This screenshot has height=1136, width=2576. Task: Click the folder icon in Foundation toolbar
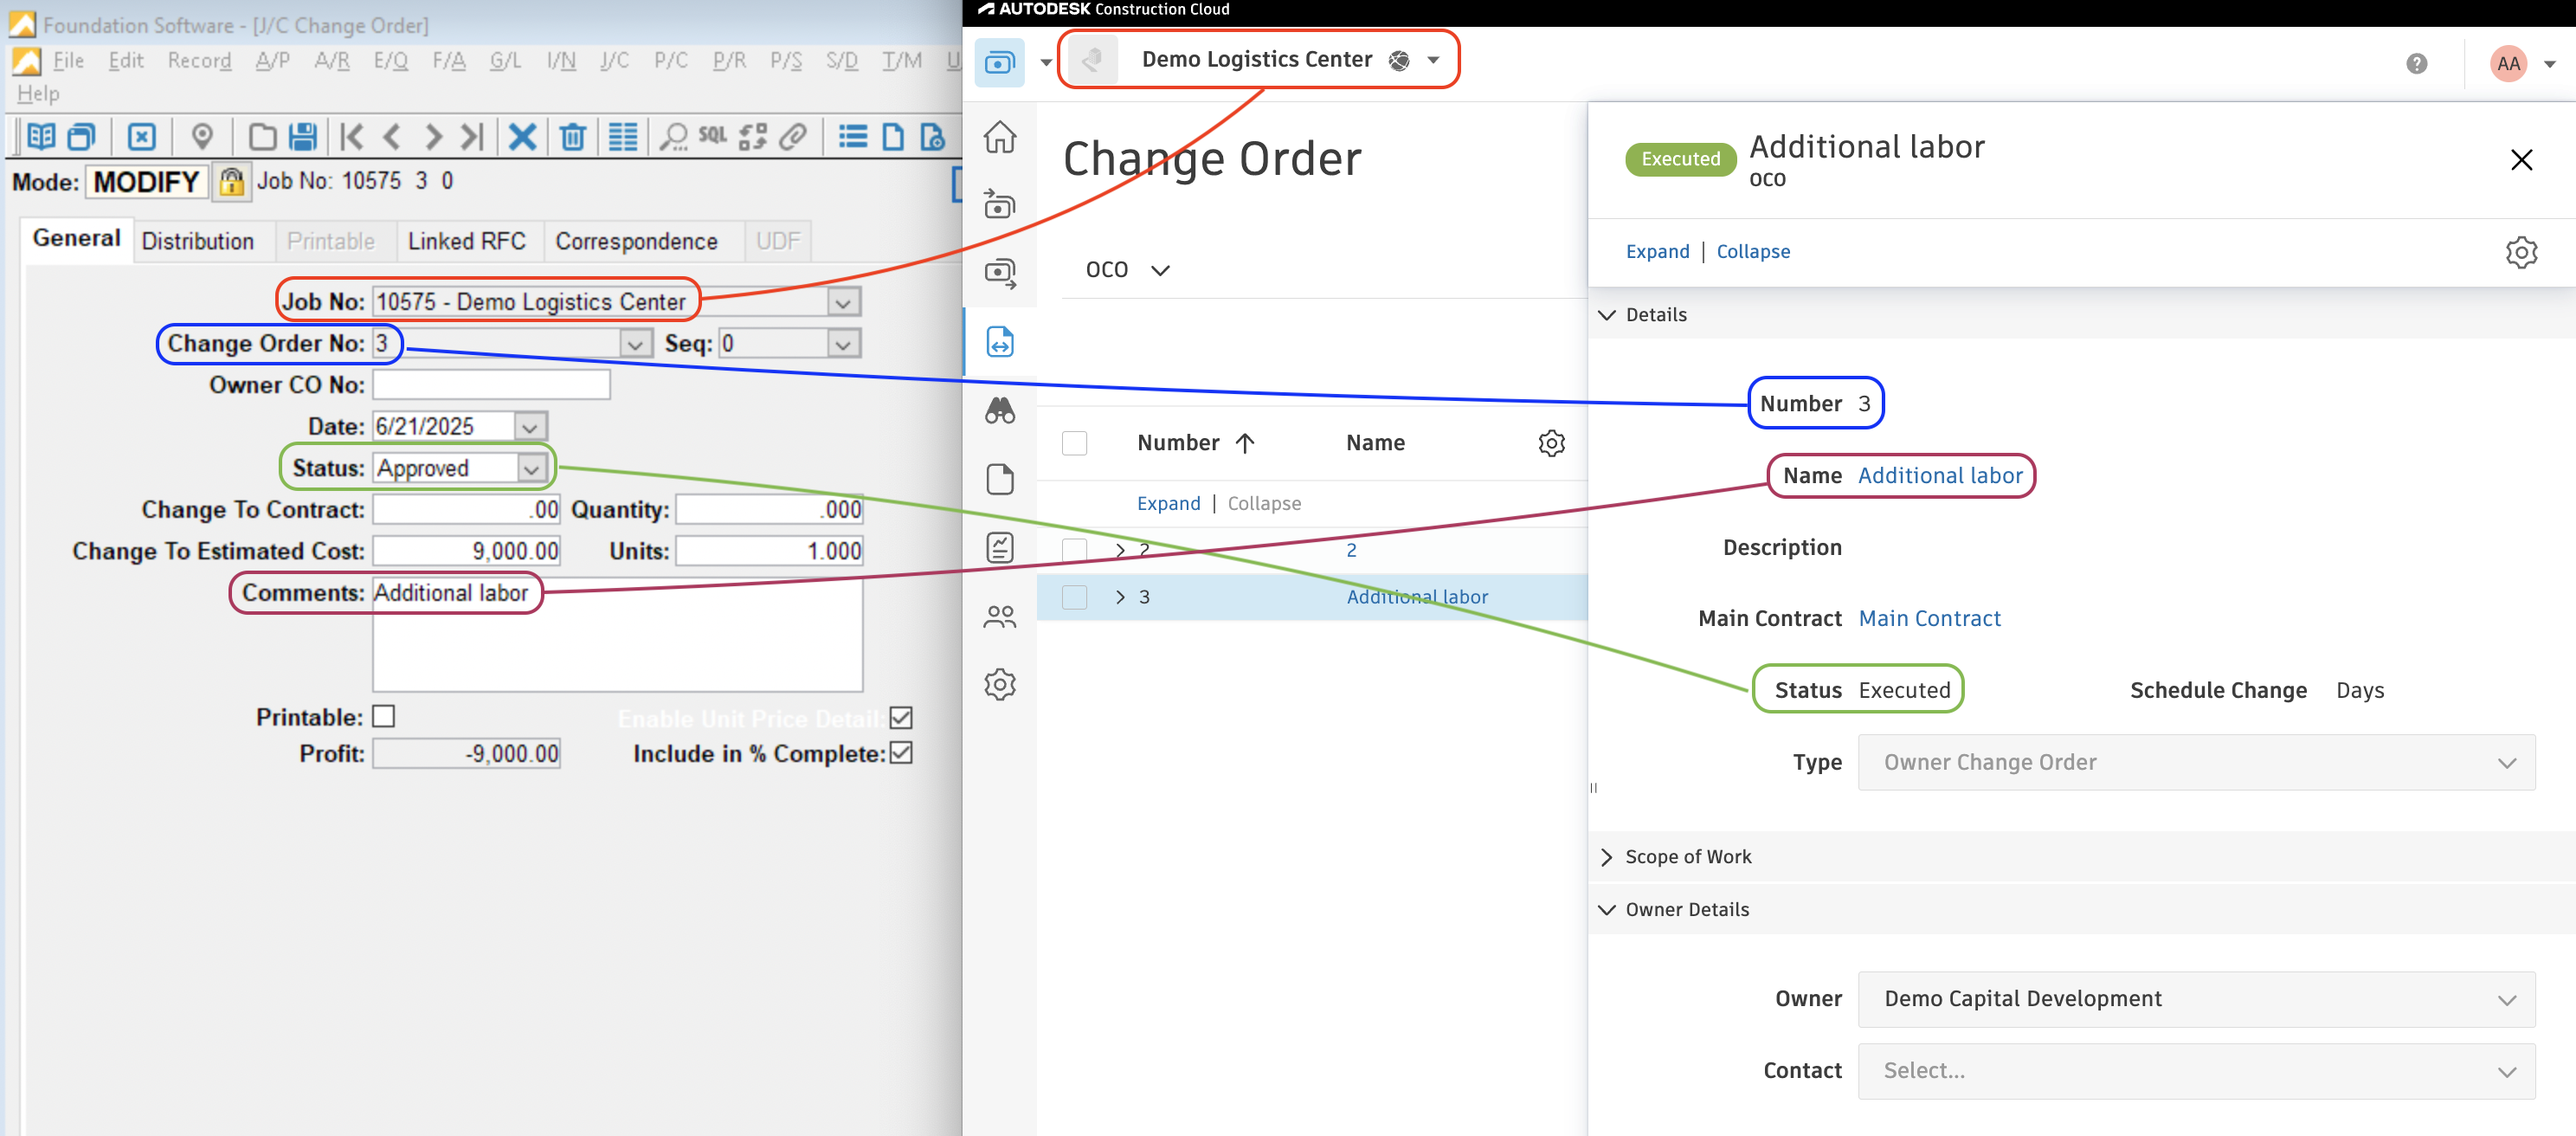(262, 136)
